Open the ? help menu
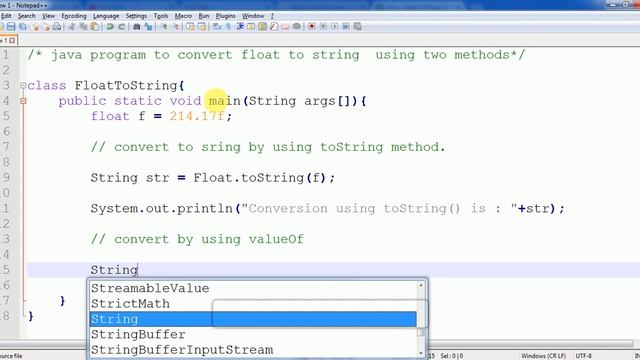This screenshot has height=360, width=640. pyautogui.click(x=272, y=16)
